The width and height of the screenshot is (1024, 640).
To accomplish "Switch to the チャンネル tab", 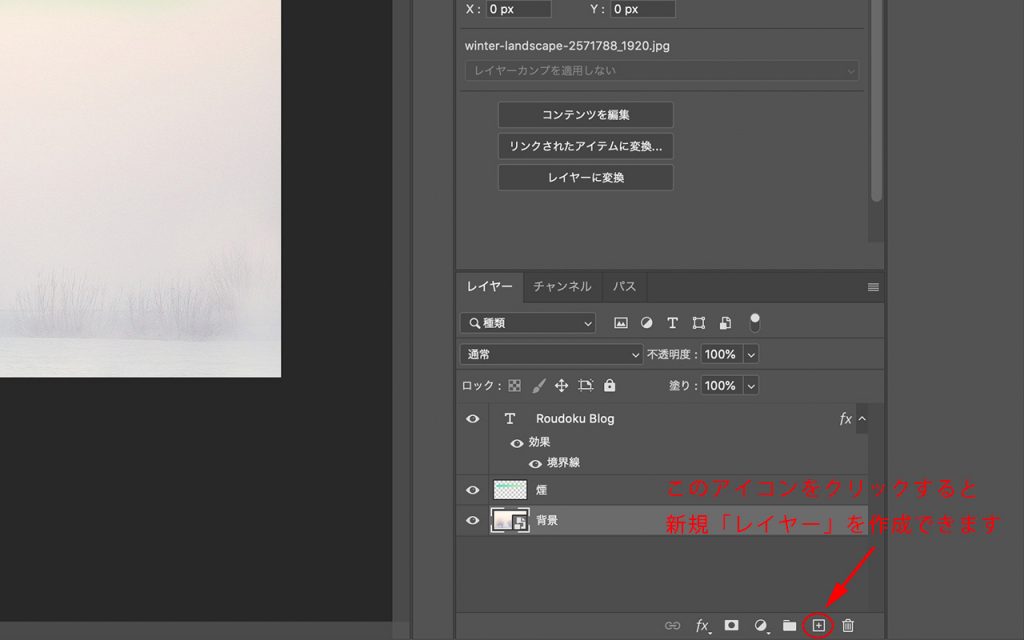I will pos(562,287).
